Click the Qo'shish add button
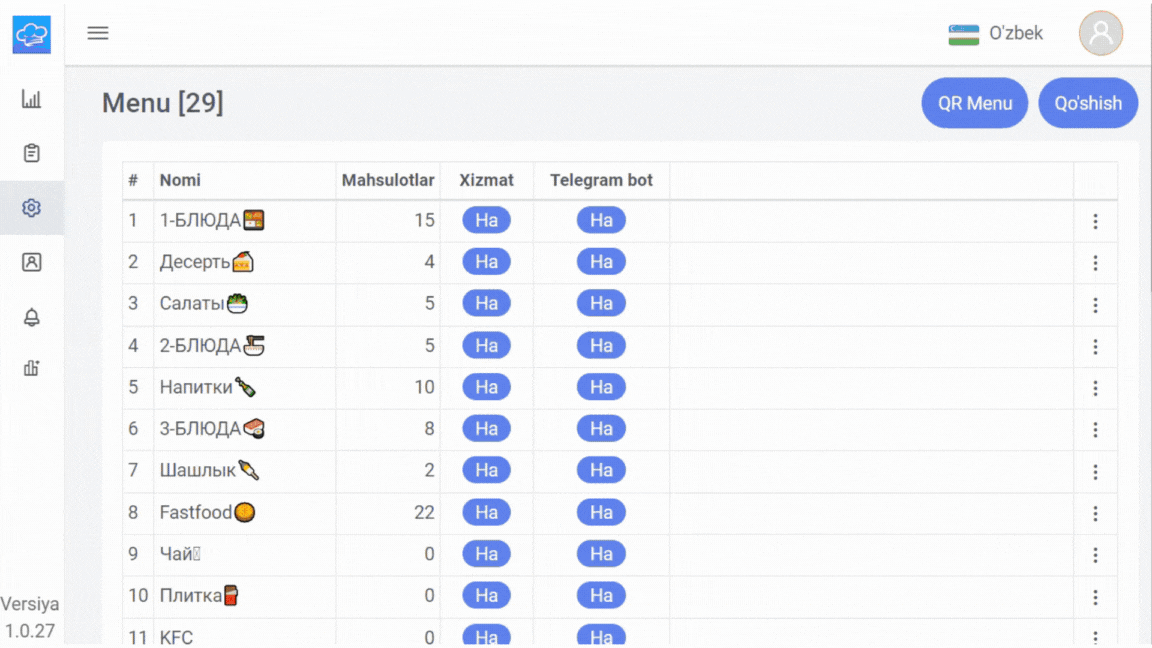Viewport: 1152px width, 648px height. [1088, 103]
